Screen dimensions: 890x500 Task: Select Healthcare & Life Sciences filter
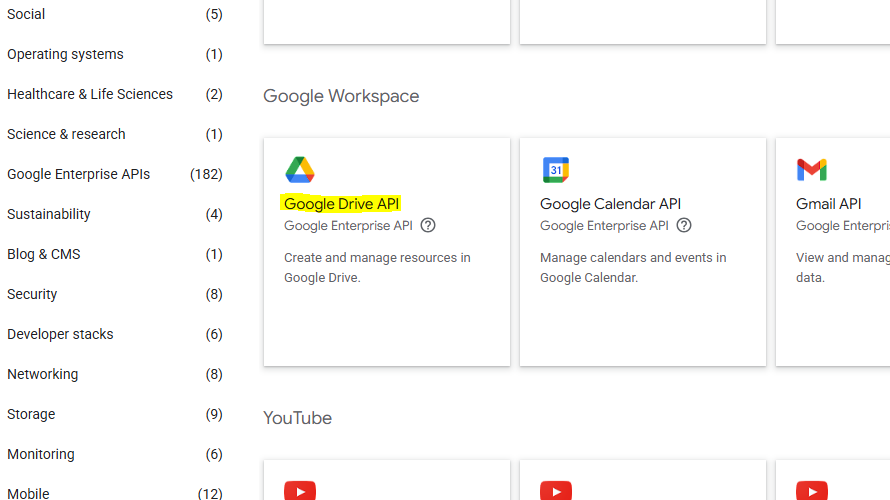[90, 94]
